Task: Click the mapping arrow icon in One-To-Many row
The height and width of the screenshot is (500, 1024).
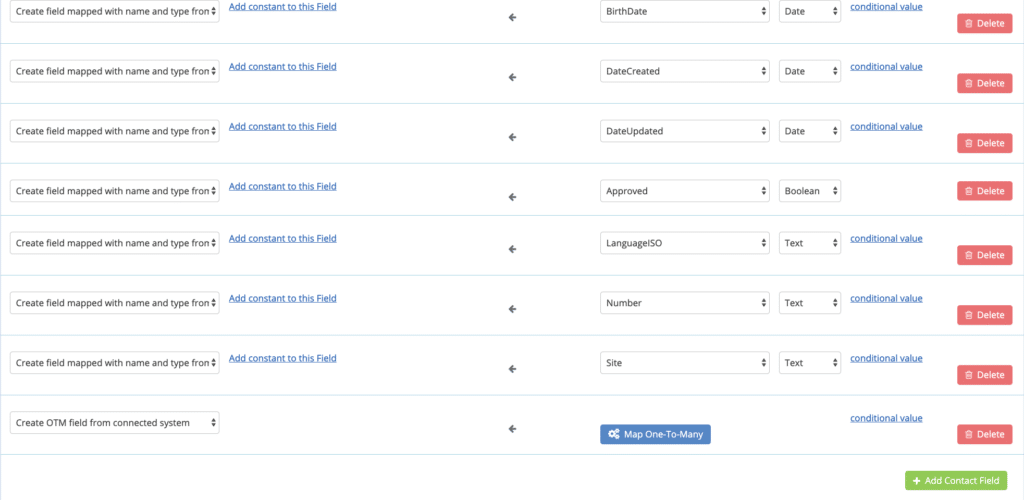Action: coord(513,430)
